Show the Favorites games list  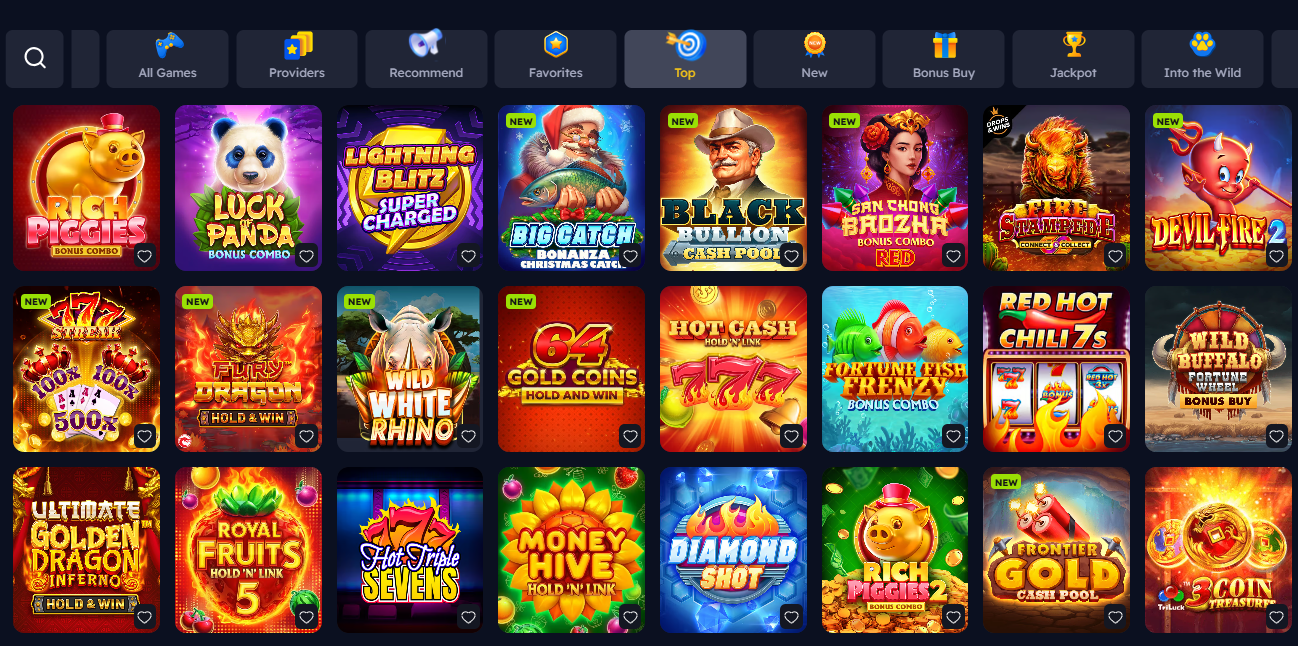tap(556, 59)
